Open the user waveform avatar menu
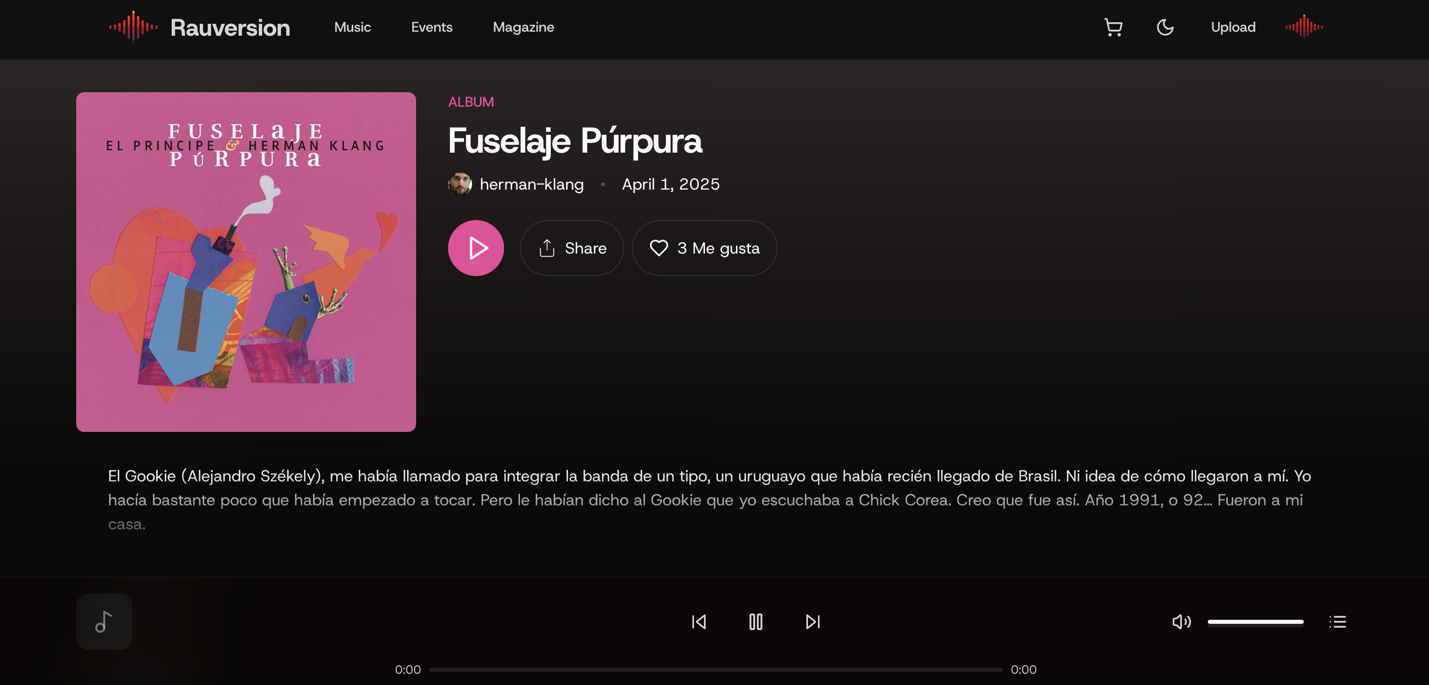This screenshot has height=685, width=1429. pos(1304,27)
